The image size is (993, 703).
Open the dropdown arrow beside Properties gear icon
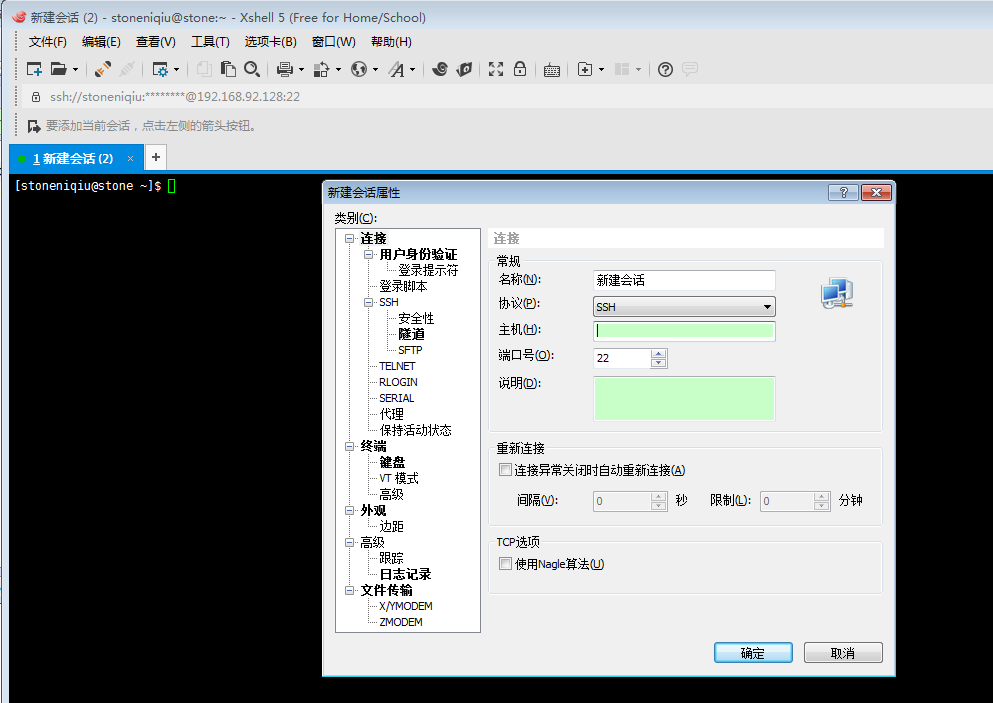(176, 69)
